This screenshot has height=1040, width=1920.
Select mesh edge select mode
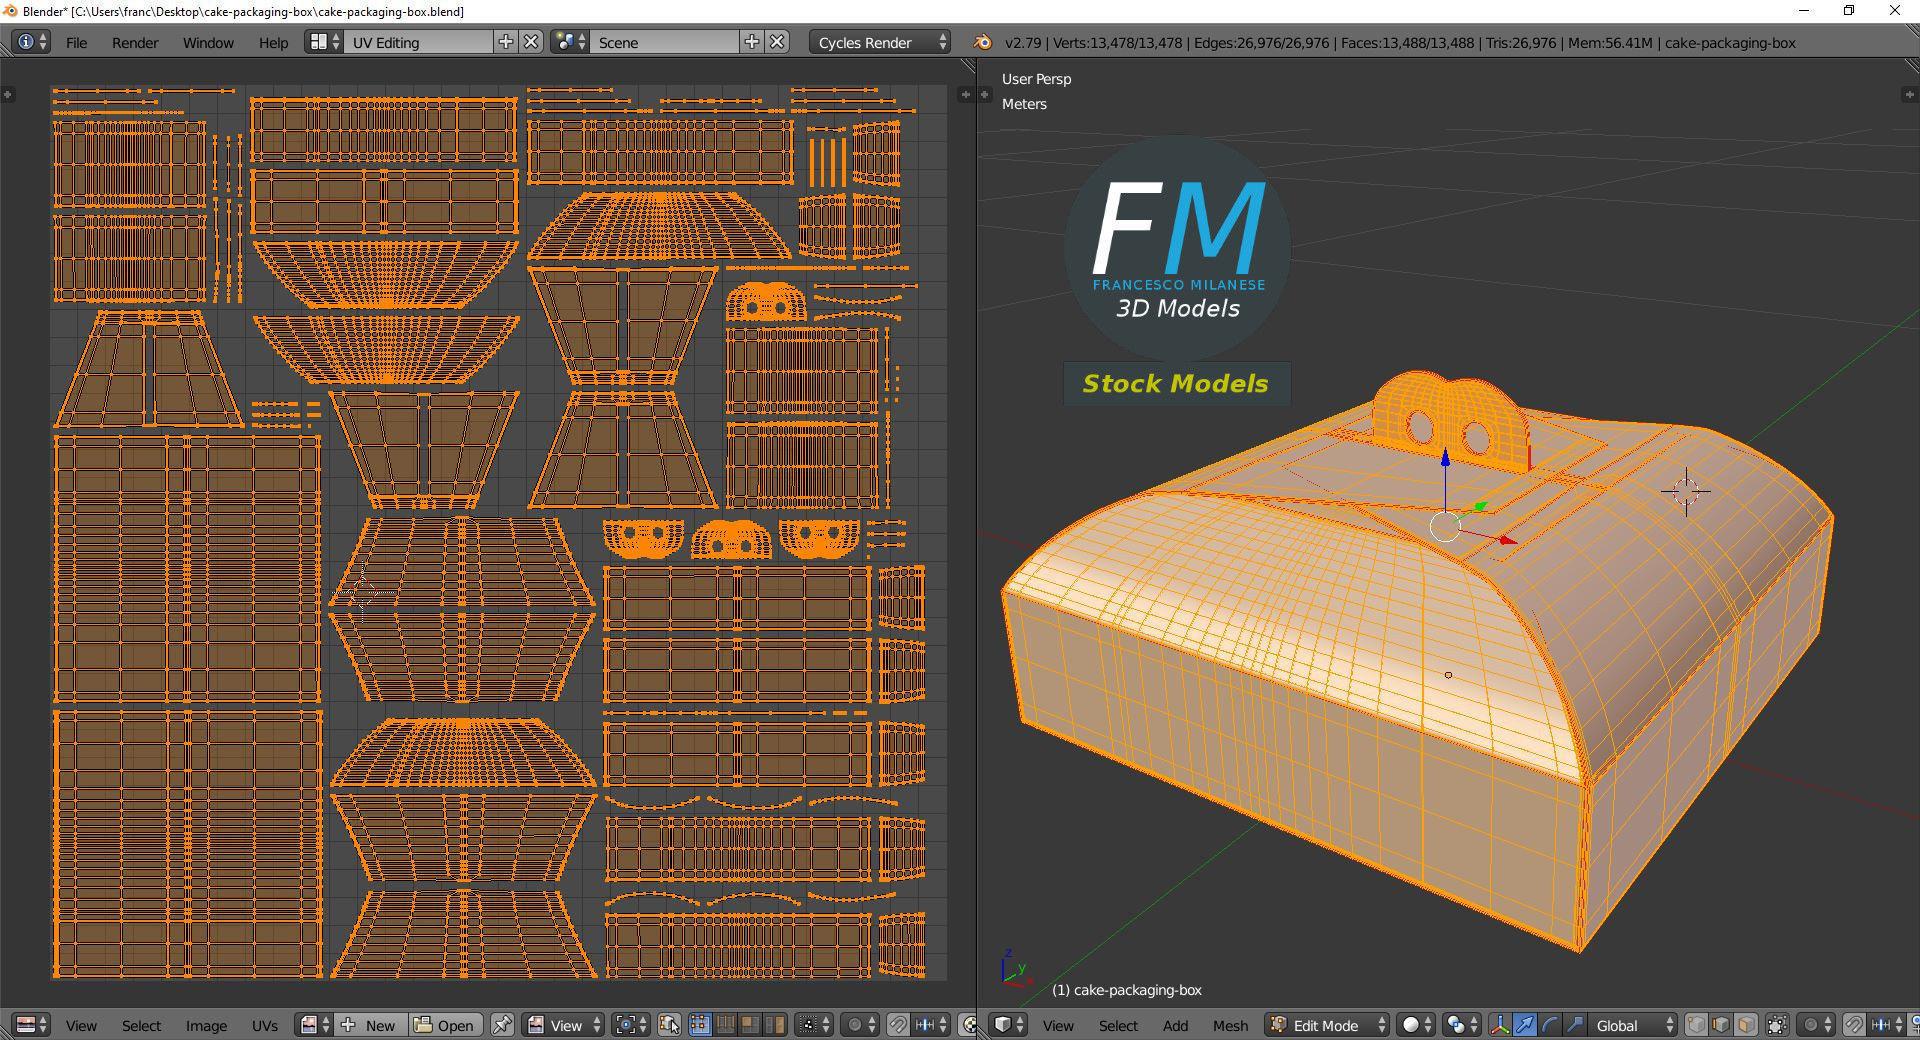click(1721, 1025)
